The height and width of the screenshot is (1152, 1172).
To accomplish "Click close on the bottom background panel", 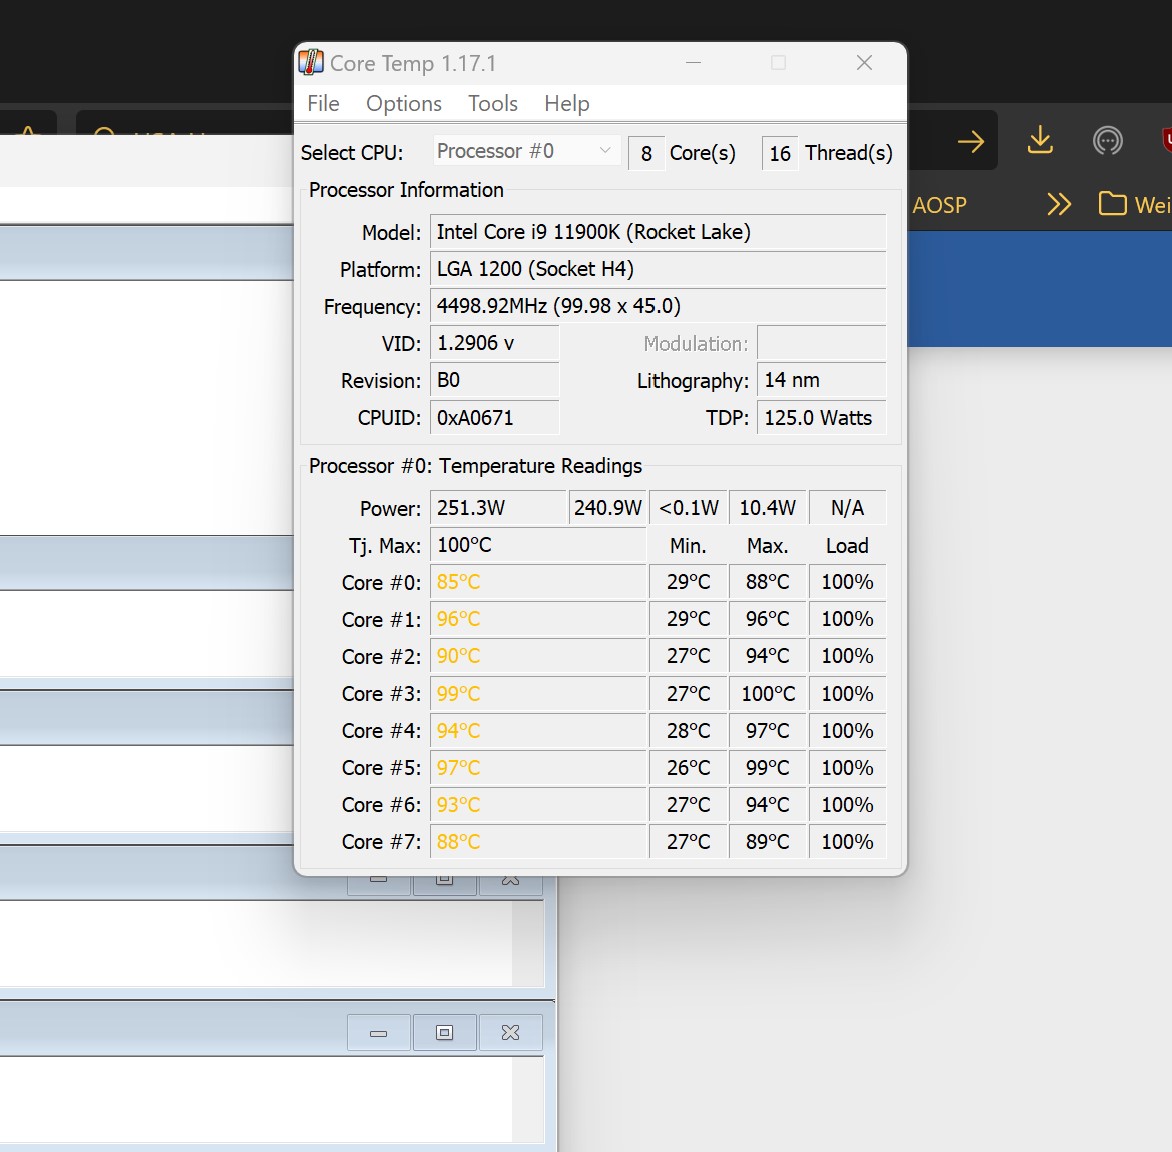I will pos(511,1033).
